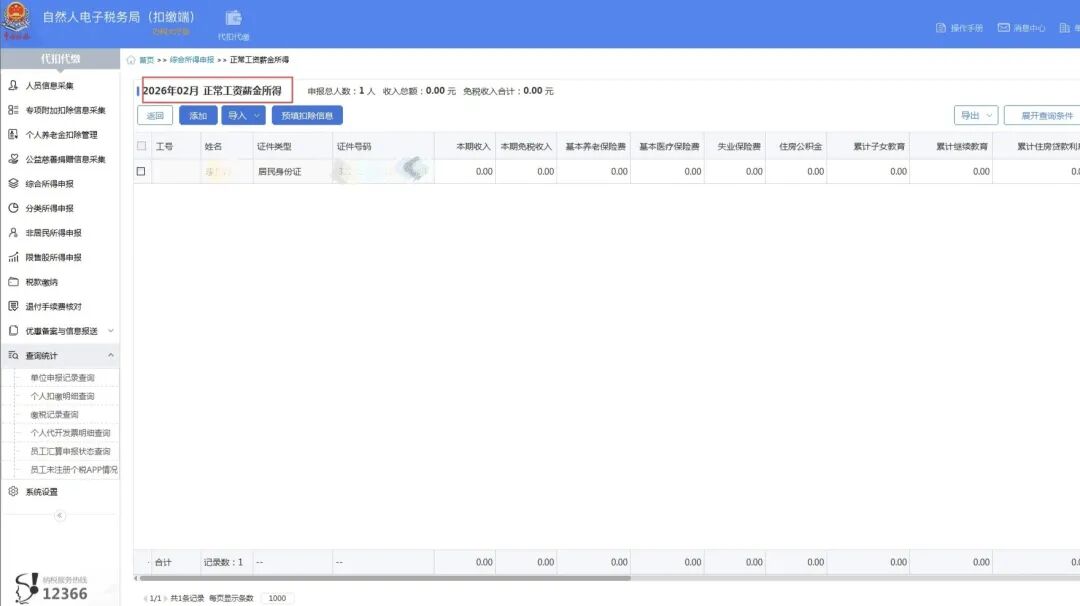Open the 代扣代缴 wallet icon in header
The width and height of the screenshot is (1080, 606).
coord(233,18)
